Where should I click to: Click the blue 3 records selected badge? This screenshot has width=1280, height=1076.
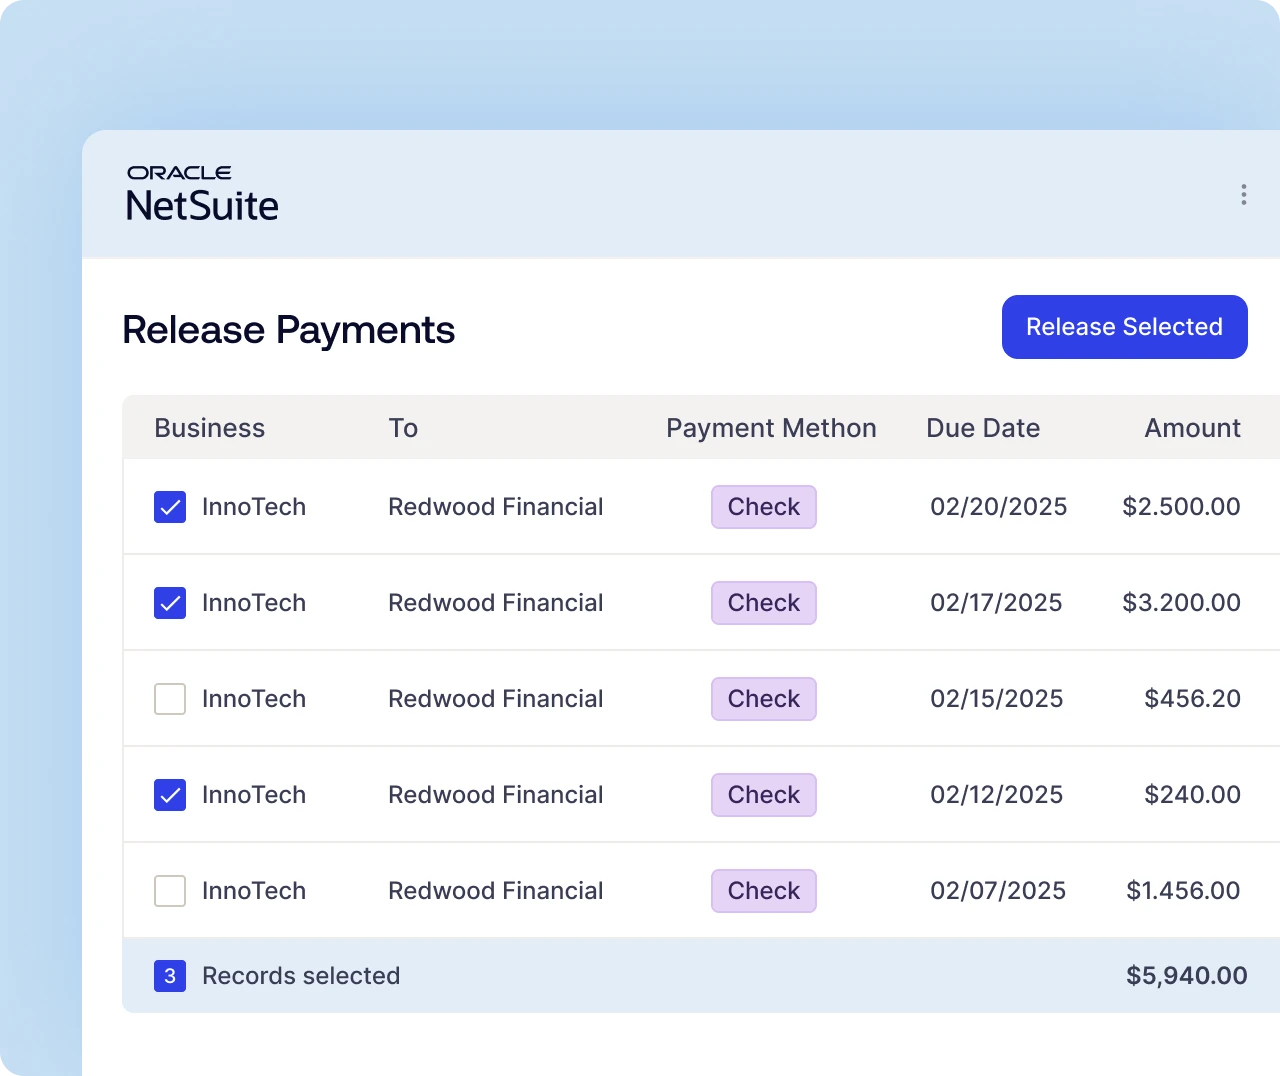pos(170,976)
